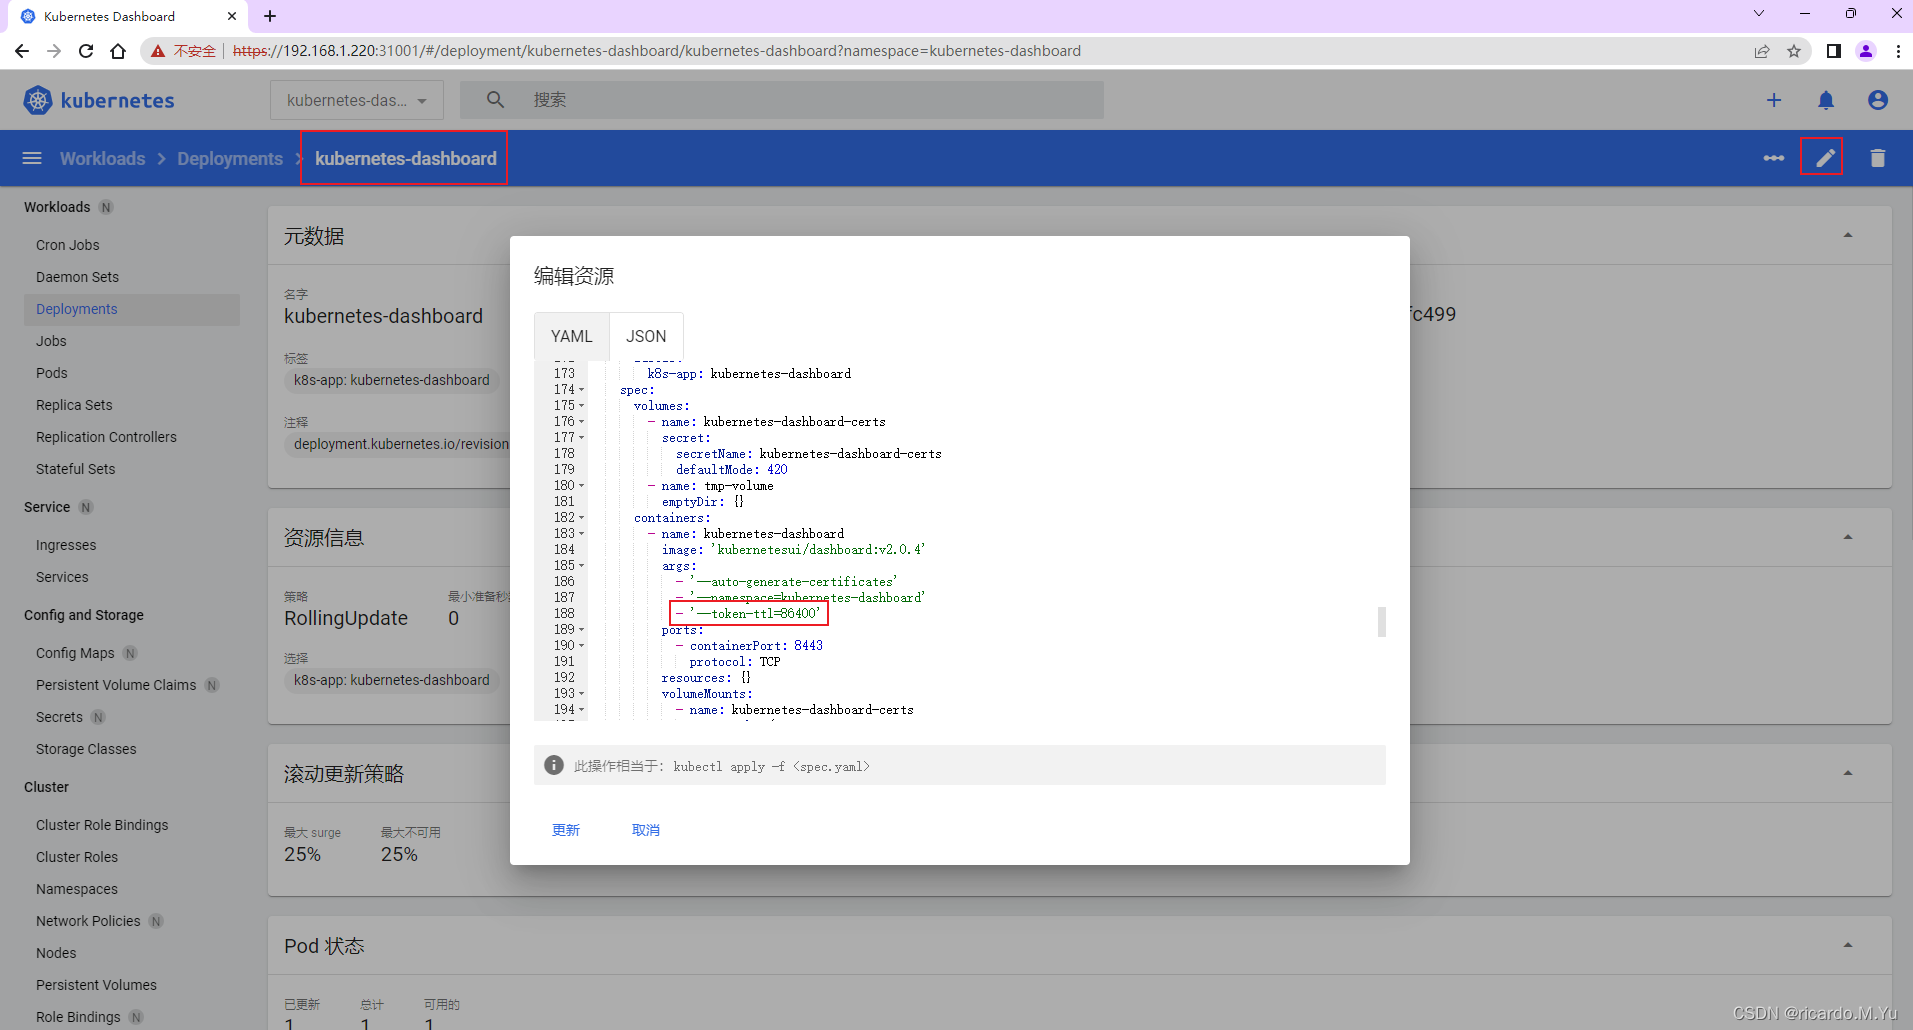Toggle the browser side panel icon
This screenshot has height=1030, width=1913.
(x=1833, y=51)
